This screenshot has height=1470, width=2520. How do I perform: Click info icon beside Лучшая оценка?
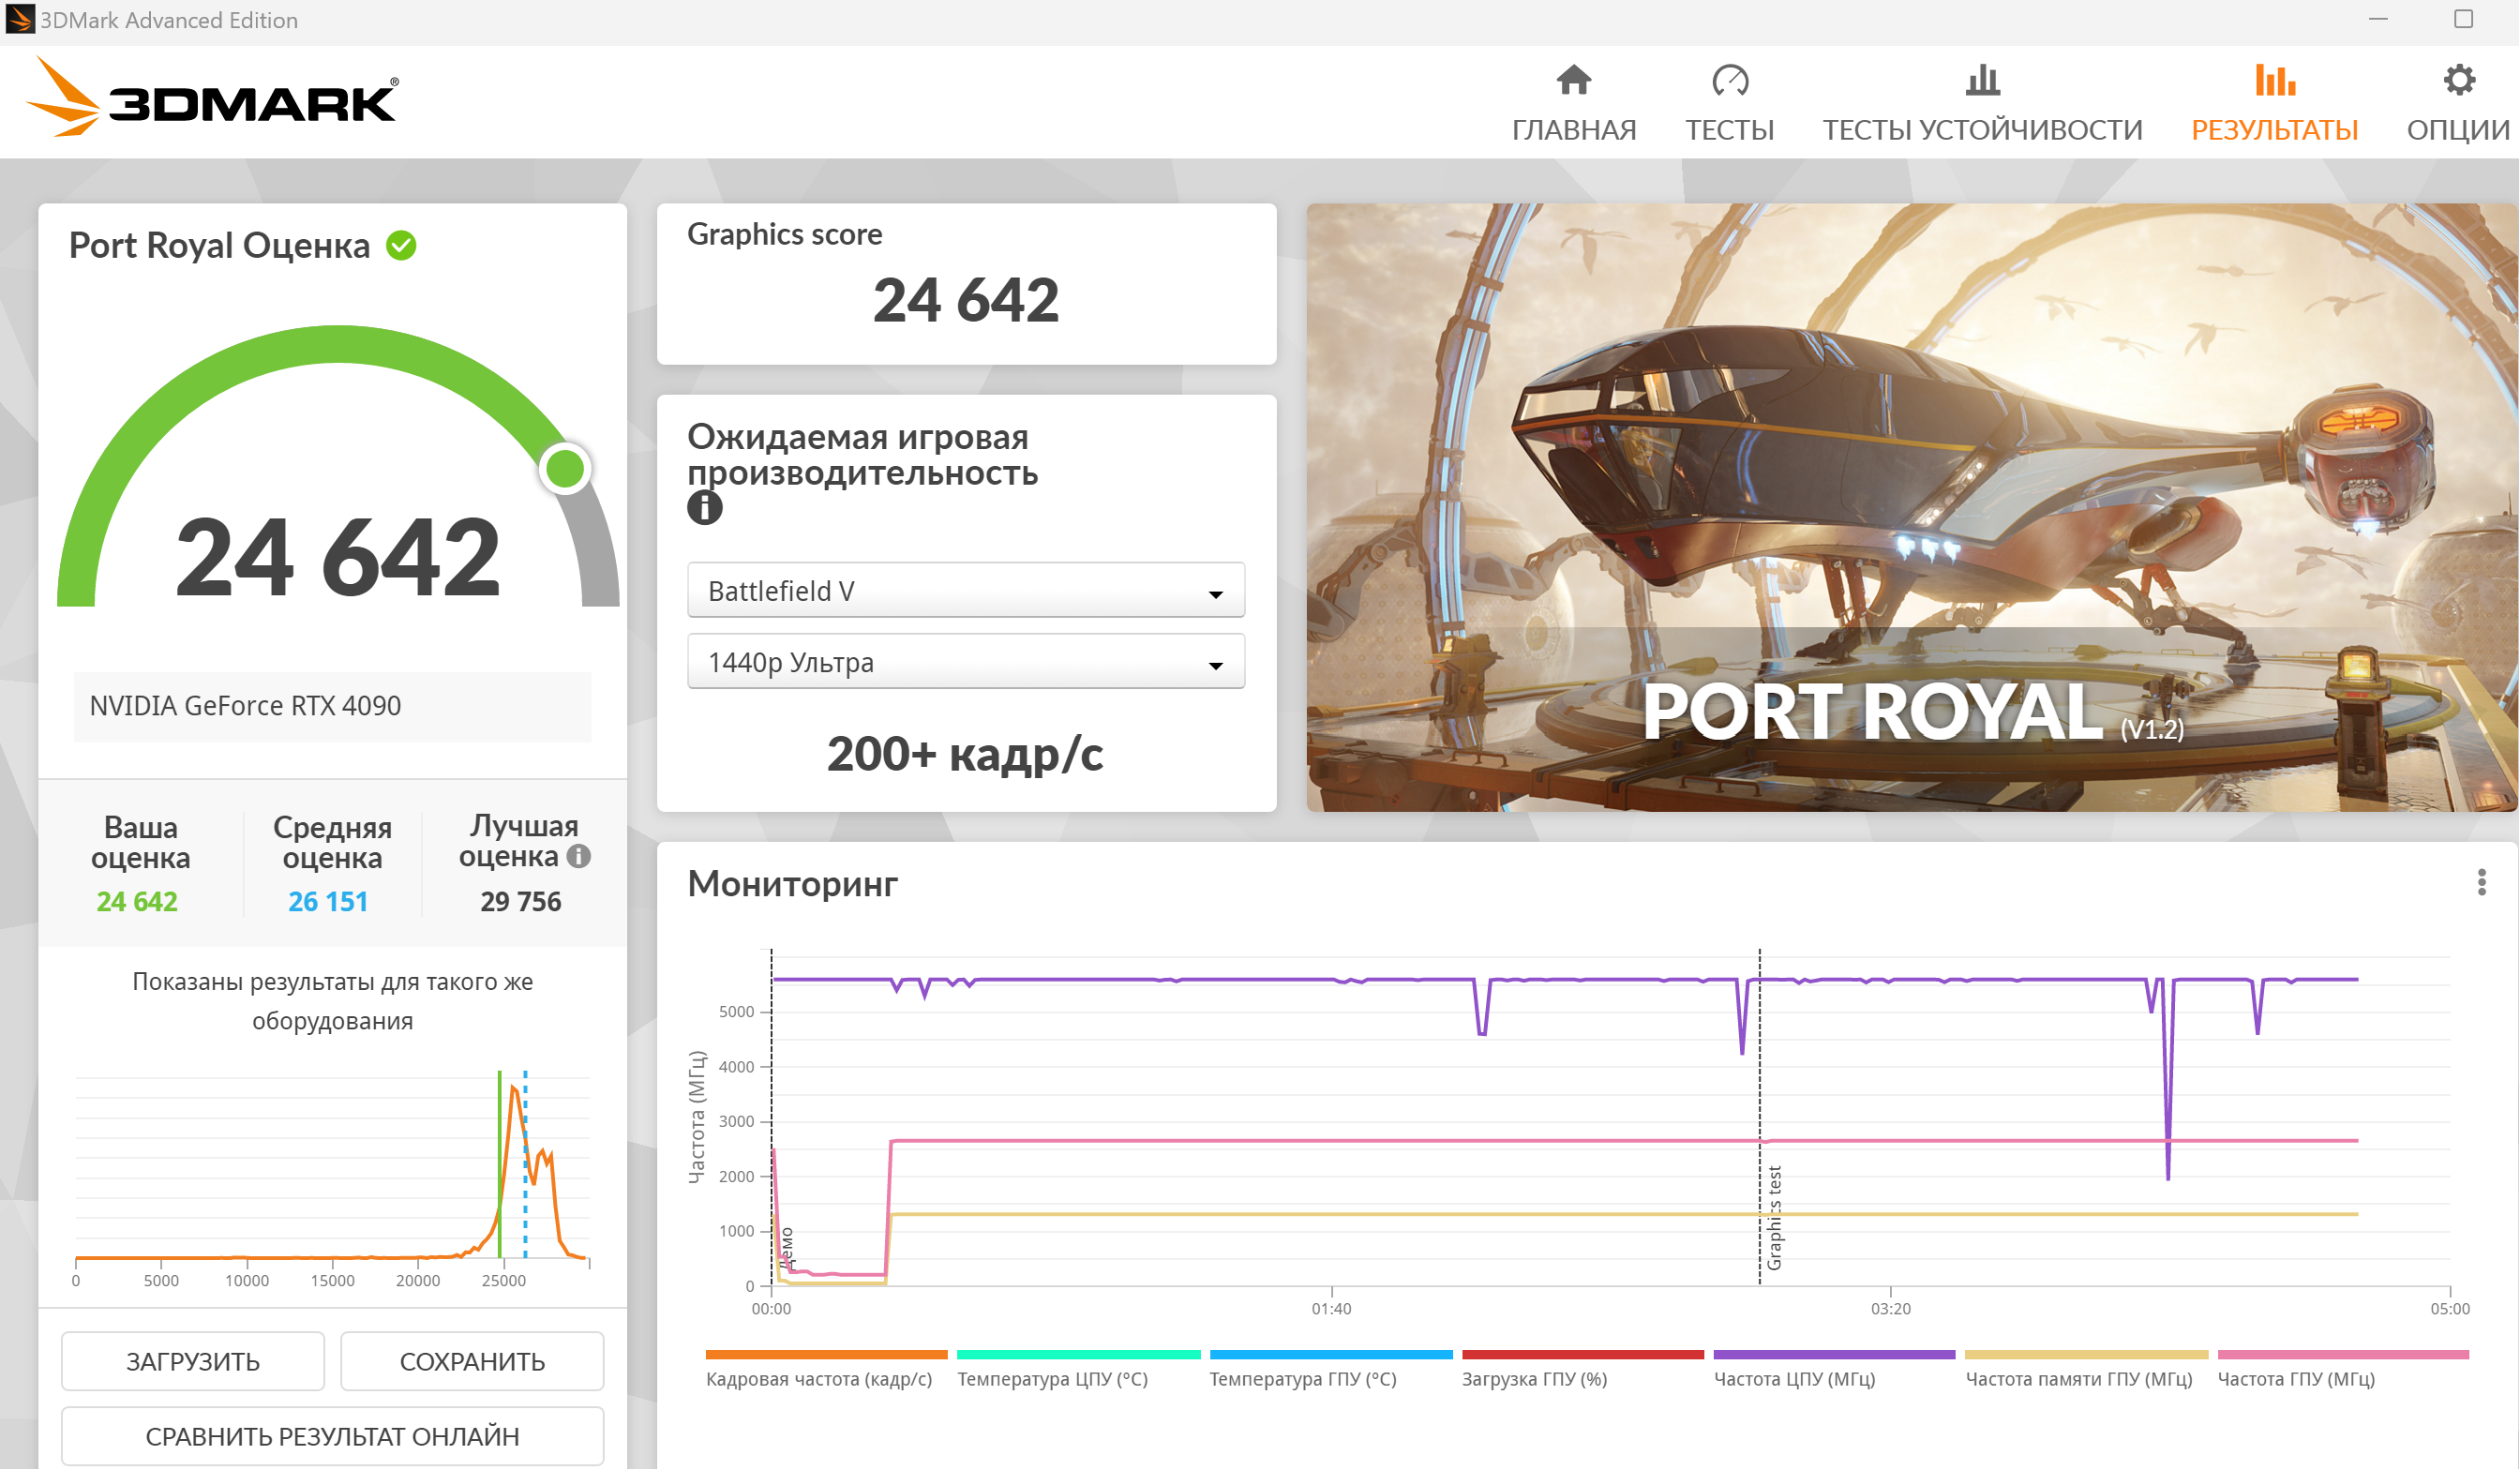[579, 856]
